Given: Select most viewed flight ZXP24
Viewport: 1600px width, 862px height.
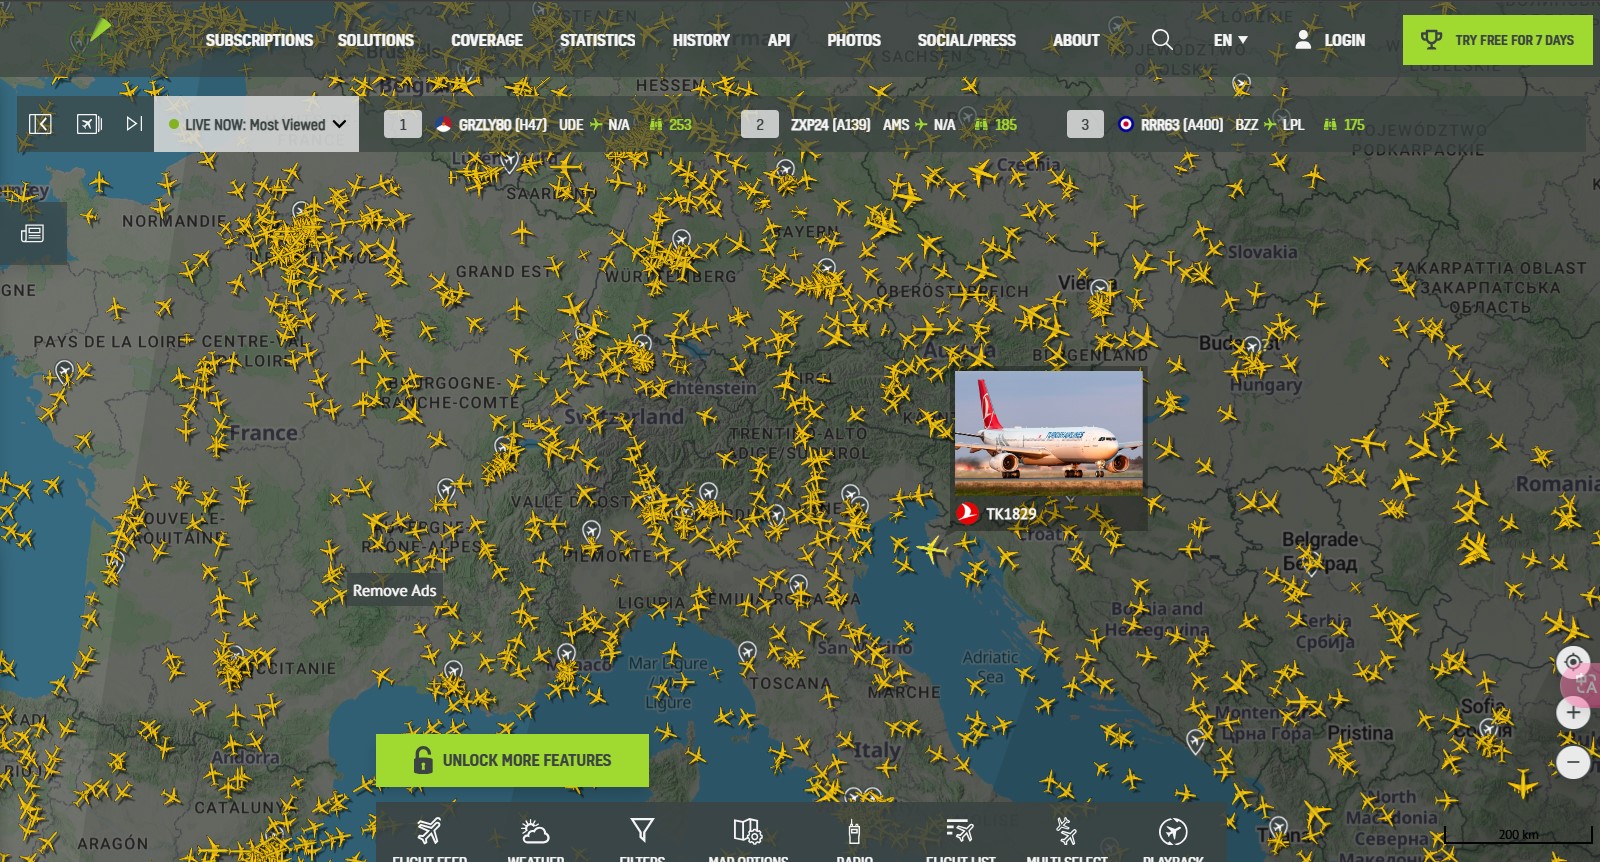Looking at the screenshot, I should point(879,124).
